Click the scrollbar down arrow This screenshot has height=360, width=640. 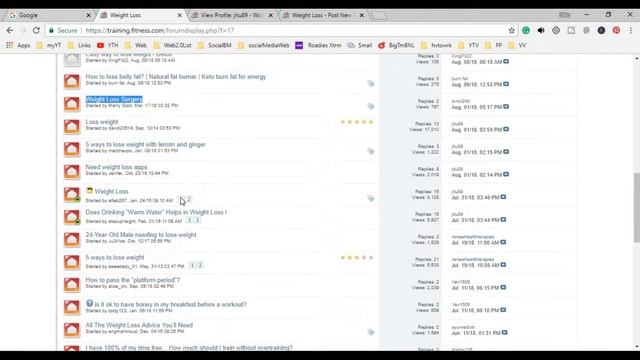[x=636, y=347]
